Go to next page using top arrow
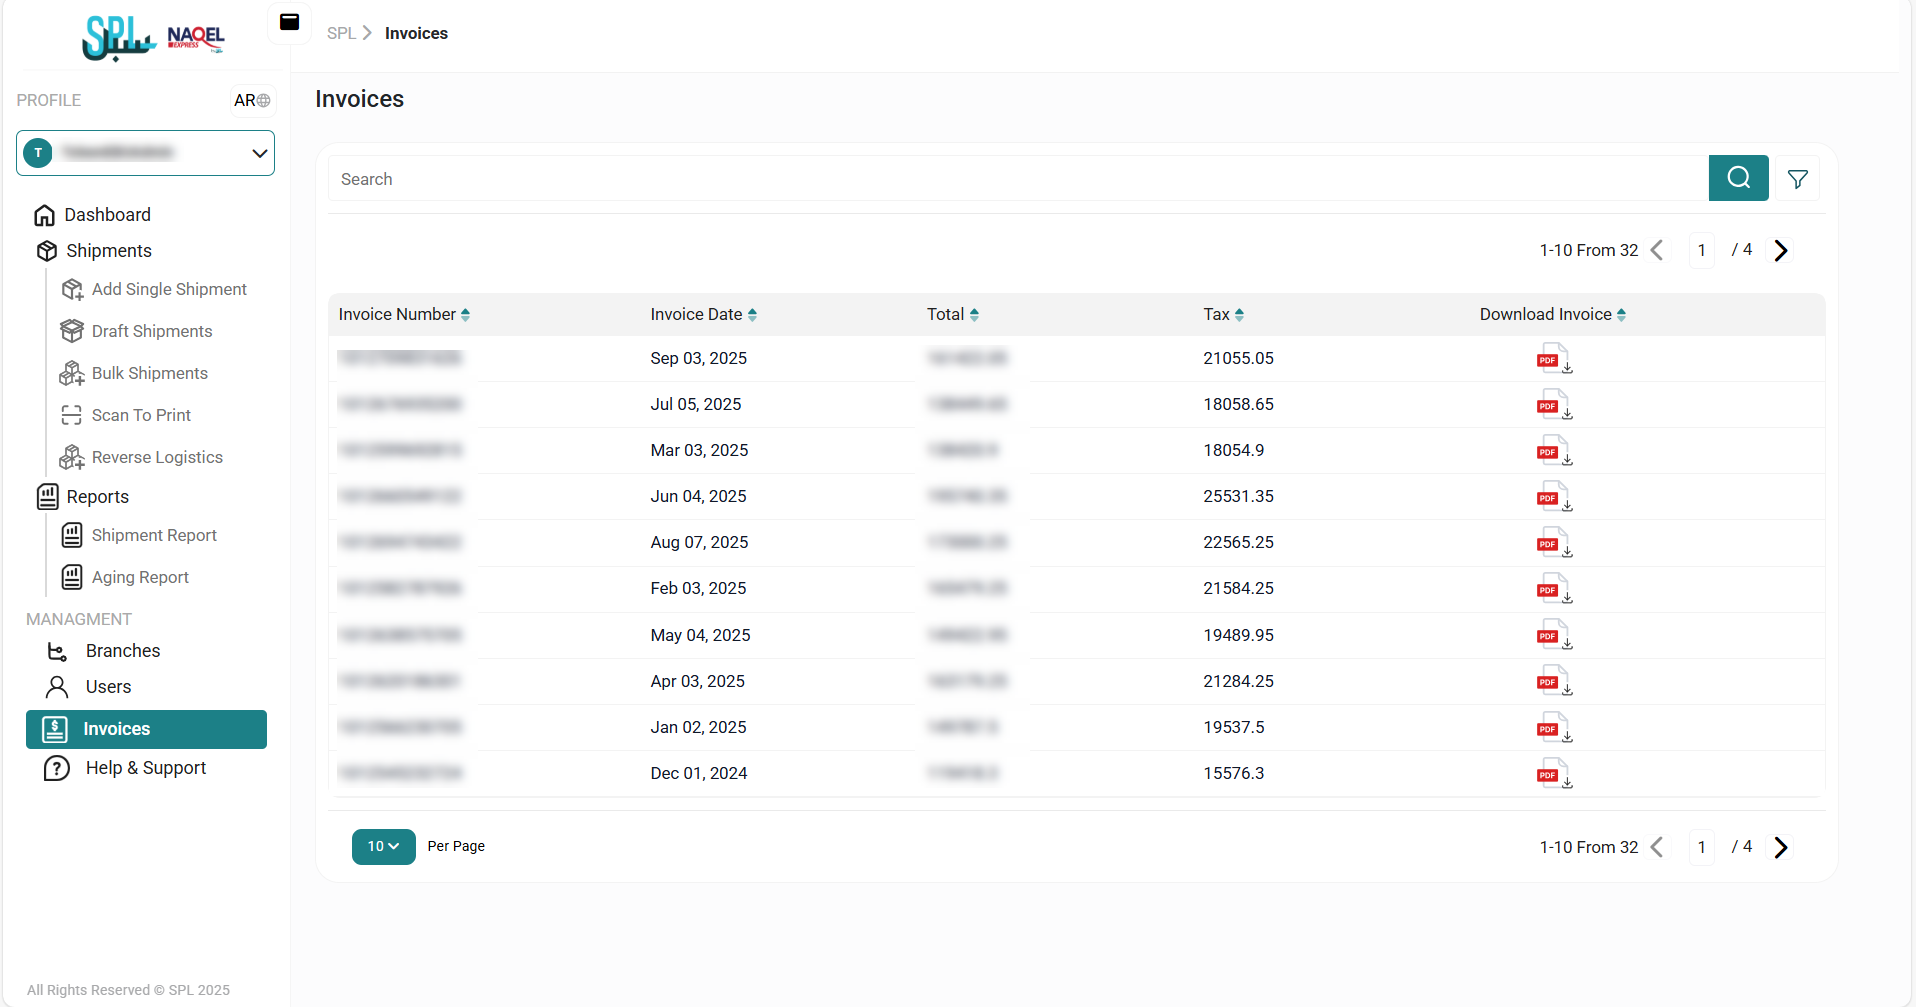 [x=1780, y=250]
